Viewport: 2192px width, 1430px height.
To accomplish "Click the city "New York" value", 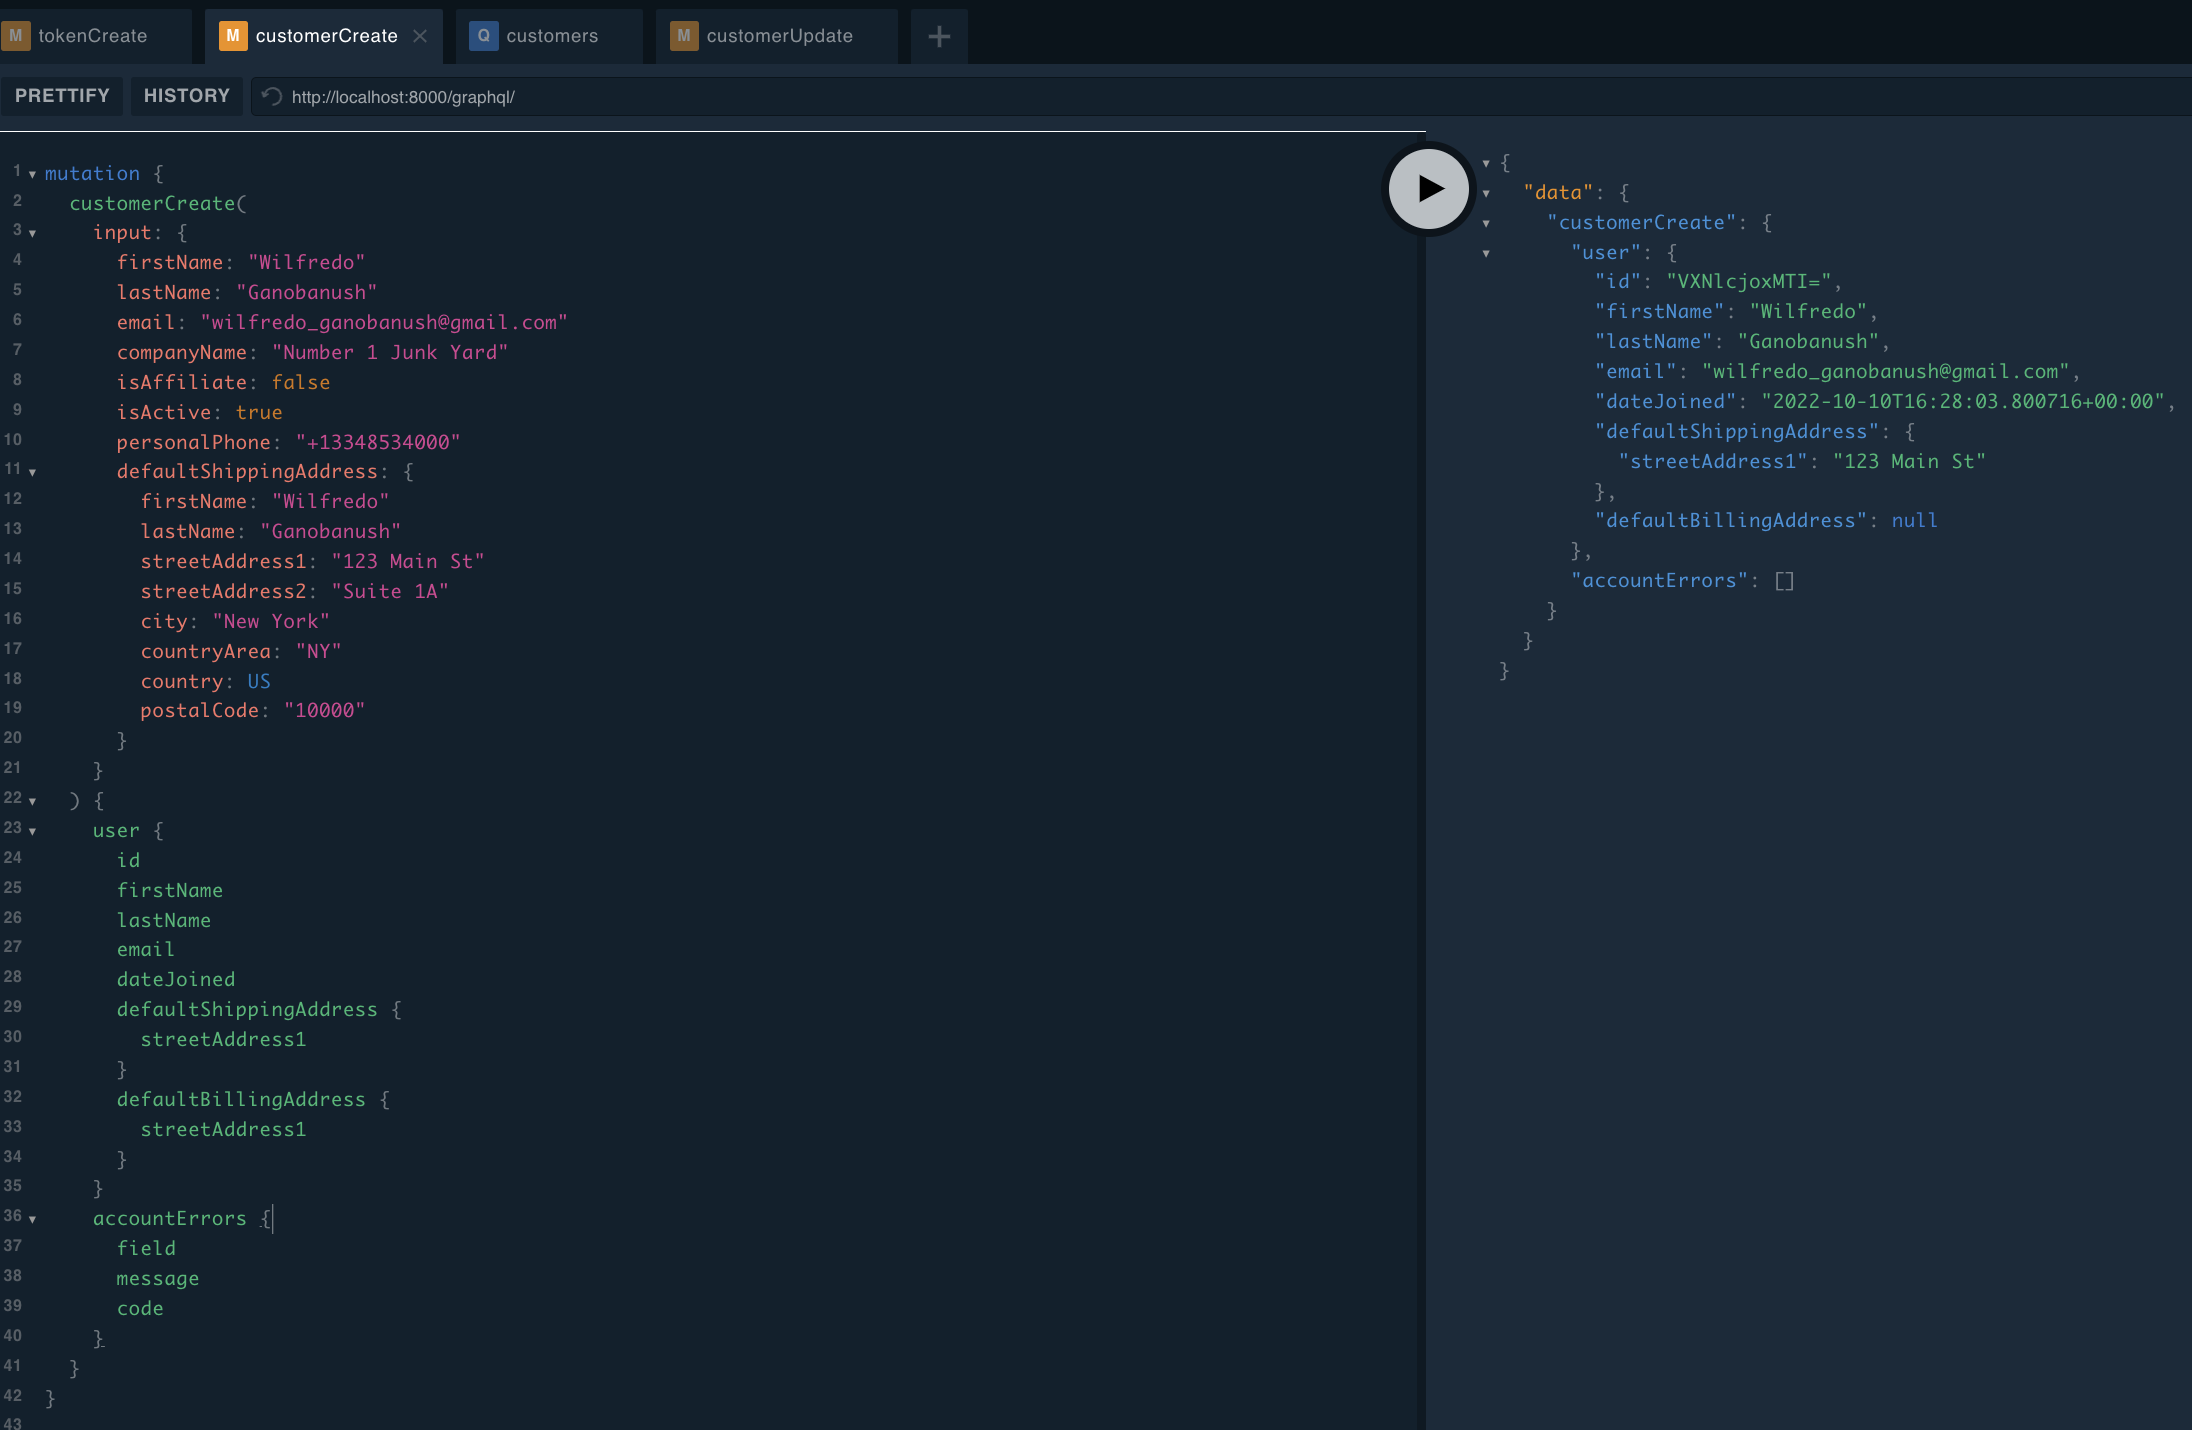I will (x=271, y=621).
